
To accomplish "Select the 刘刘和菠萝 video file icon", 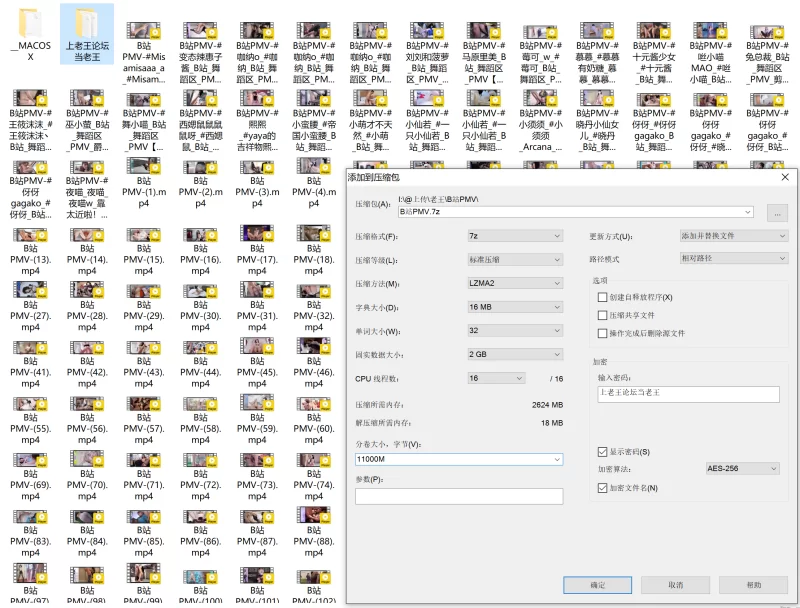I will point(427,31).
